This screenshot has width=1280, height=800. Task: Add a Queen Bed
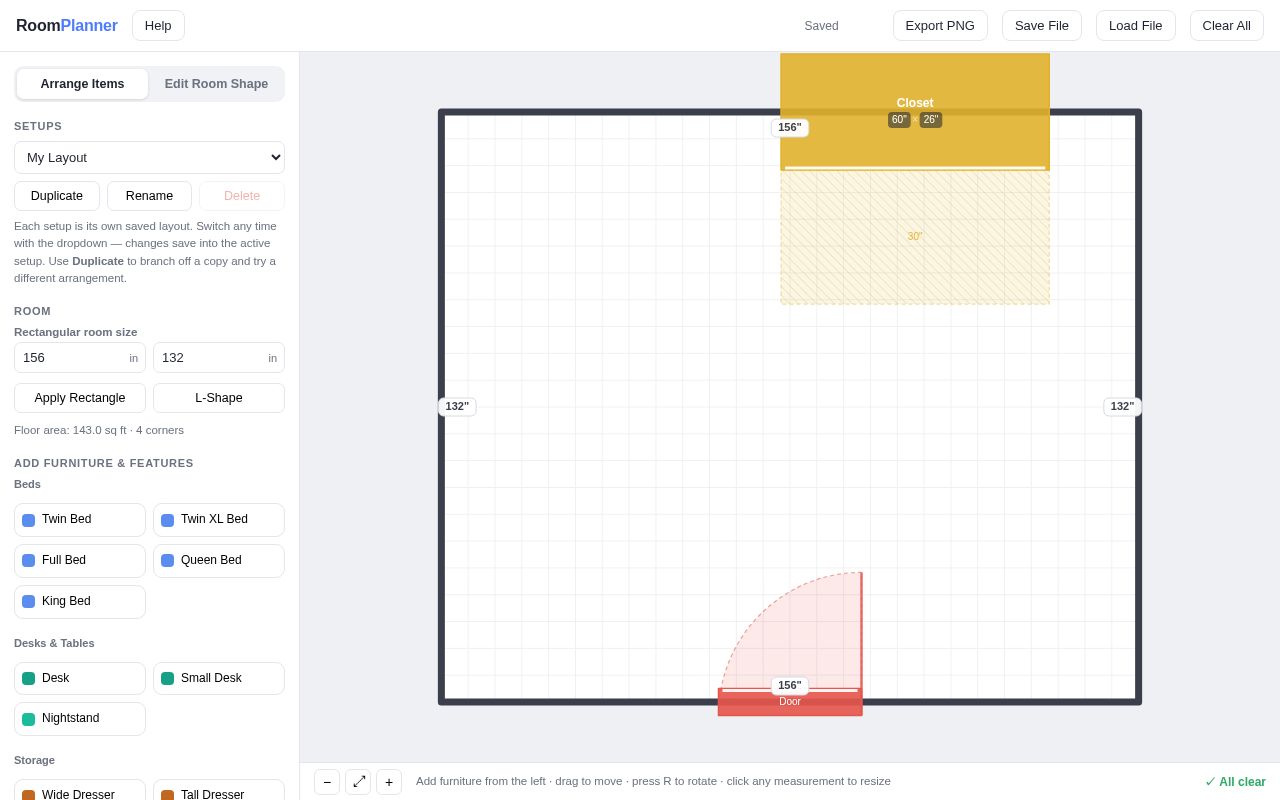pyautogui.click(x=219, y=561)
